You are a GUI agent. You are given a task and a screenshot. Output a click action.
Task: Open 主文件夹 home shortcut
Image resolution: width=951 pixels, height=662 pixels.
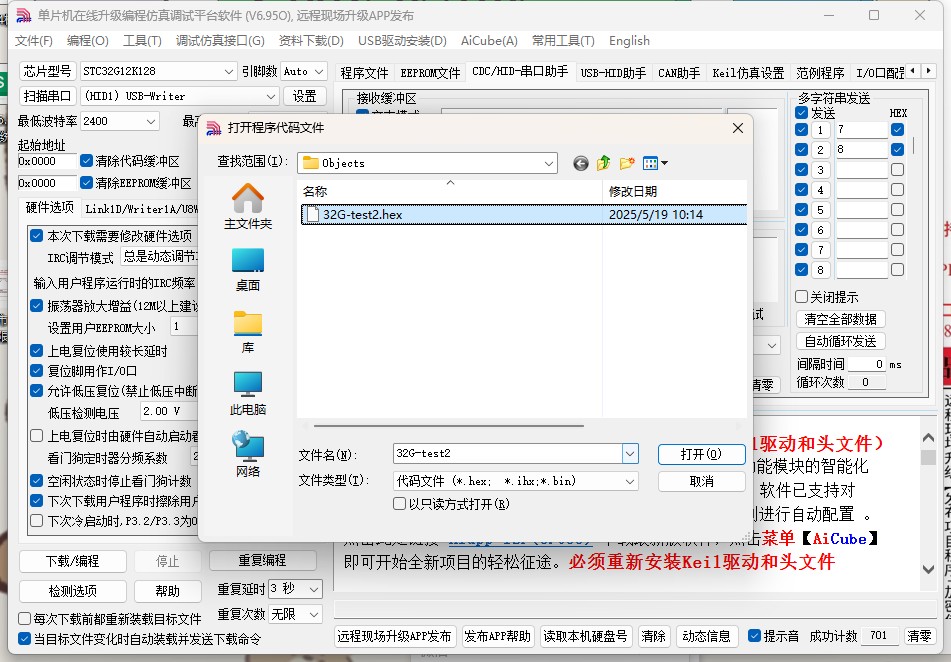tap(248, 206)
